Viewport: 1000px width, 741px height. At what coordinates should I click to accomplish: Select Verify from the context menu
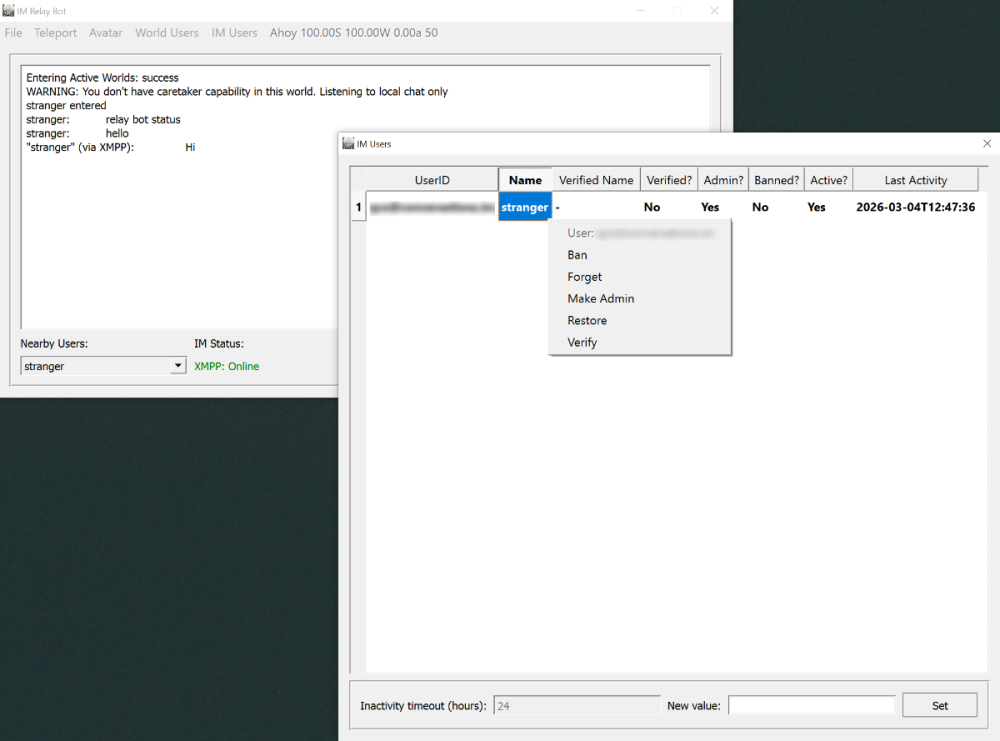(582, 342)
